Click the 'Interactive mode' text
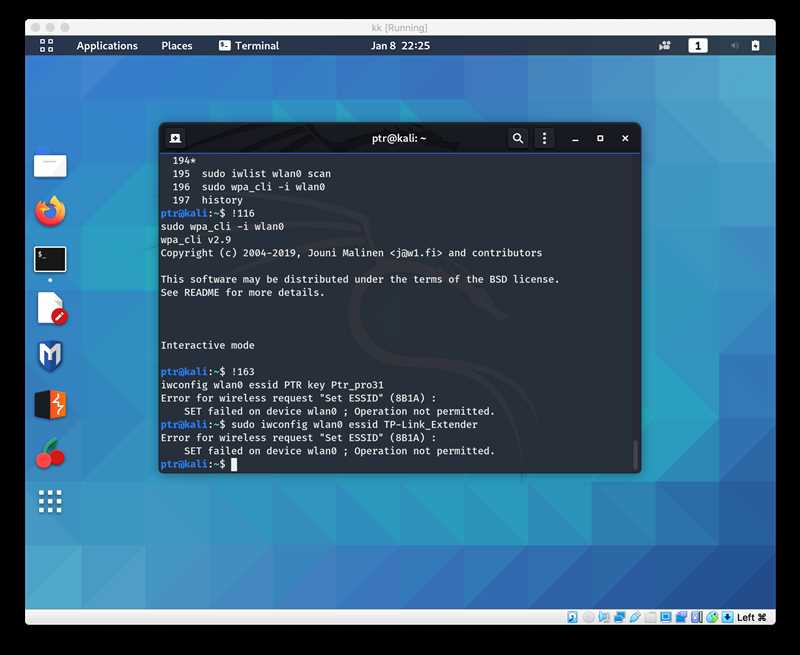800x655 pixels. (x=207, y=345)
